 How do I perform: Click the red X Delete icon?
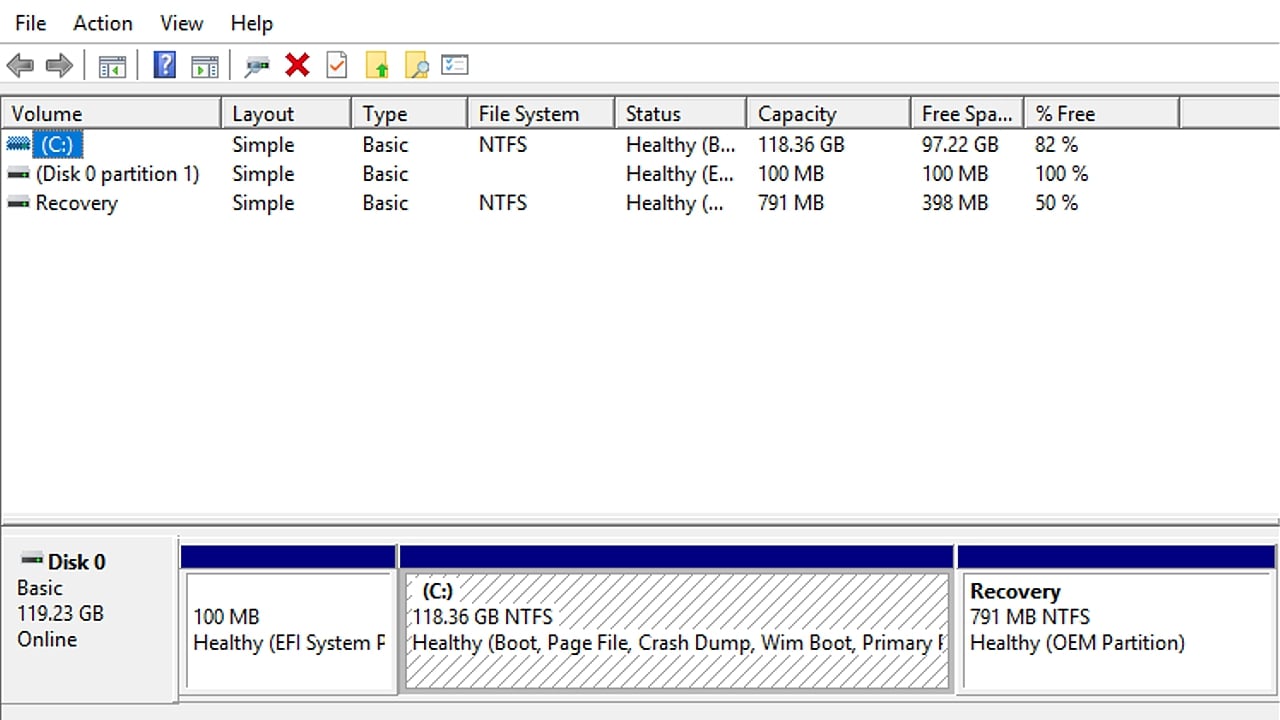297,66
